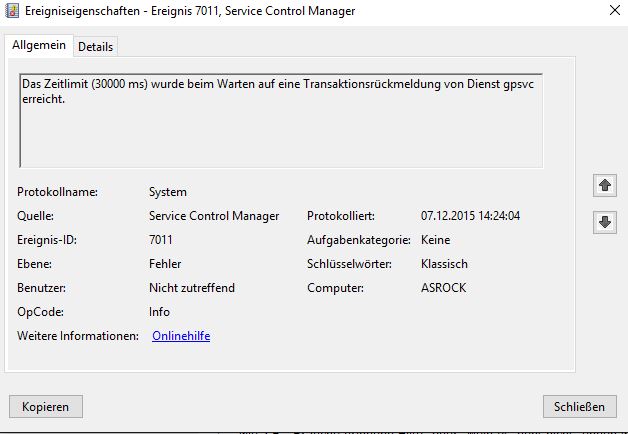This screenshot has height=434, width=628.
Task: Click the OpCode value Info
Action: click(159, 312)
